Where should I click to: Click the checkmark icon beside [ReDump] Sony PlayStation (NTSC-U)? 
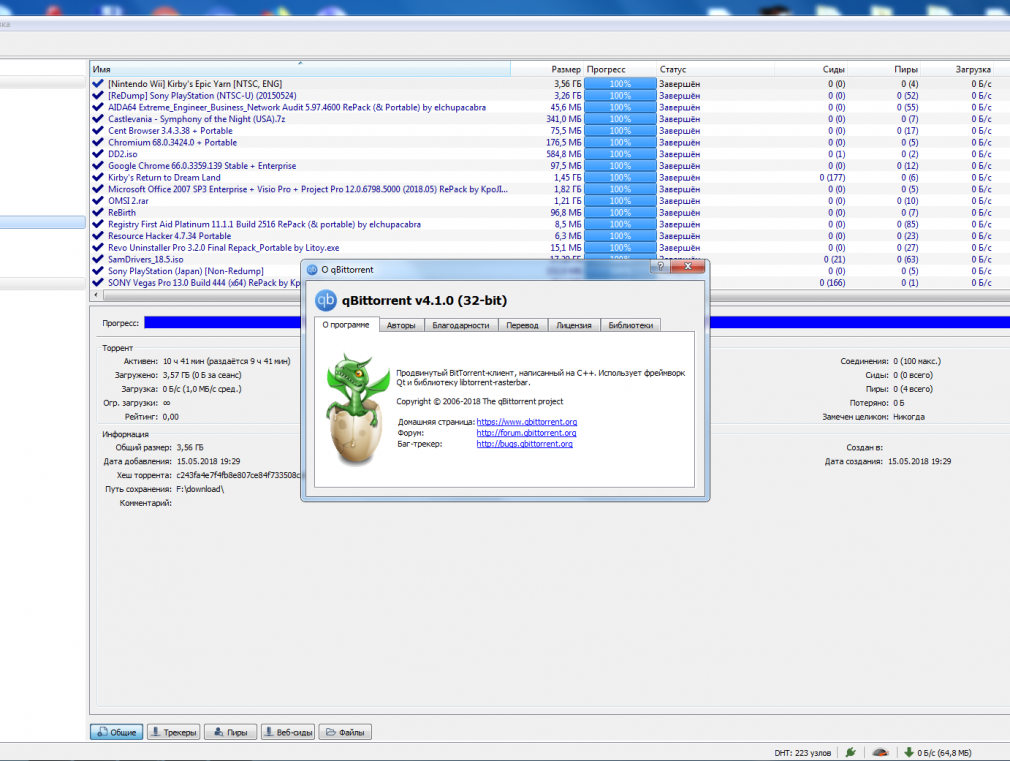tap(98, 95)
